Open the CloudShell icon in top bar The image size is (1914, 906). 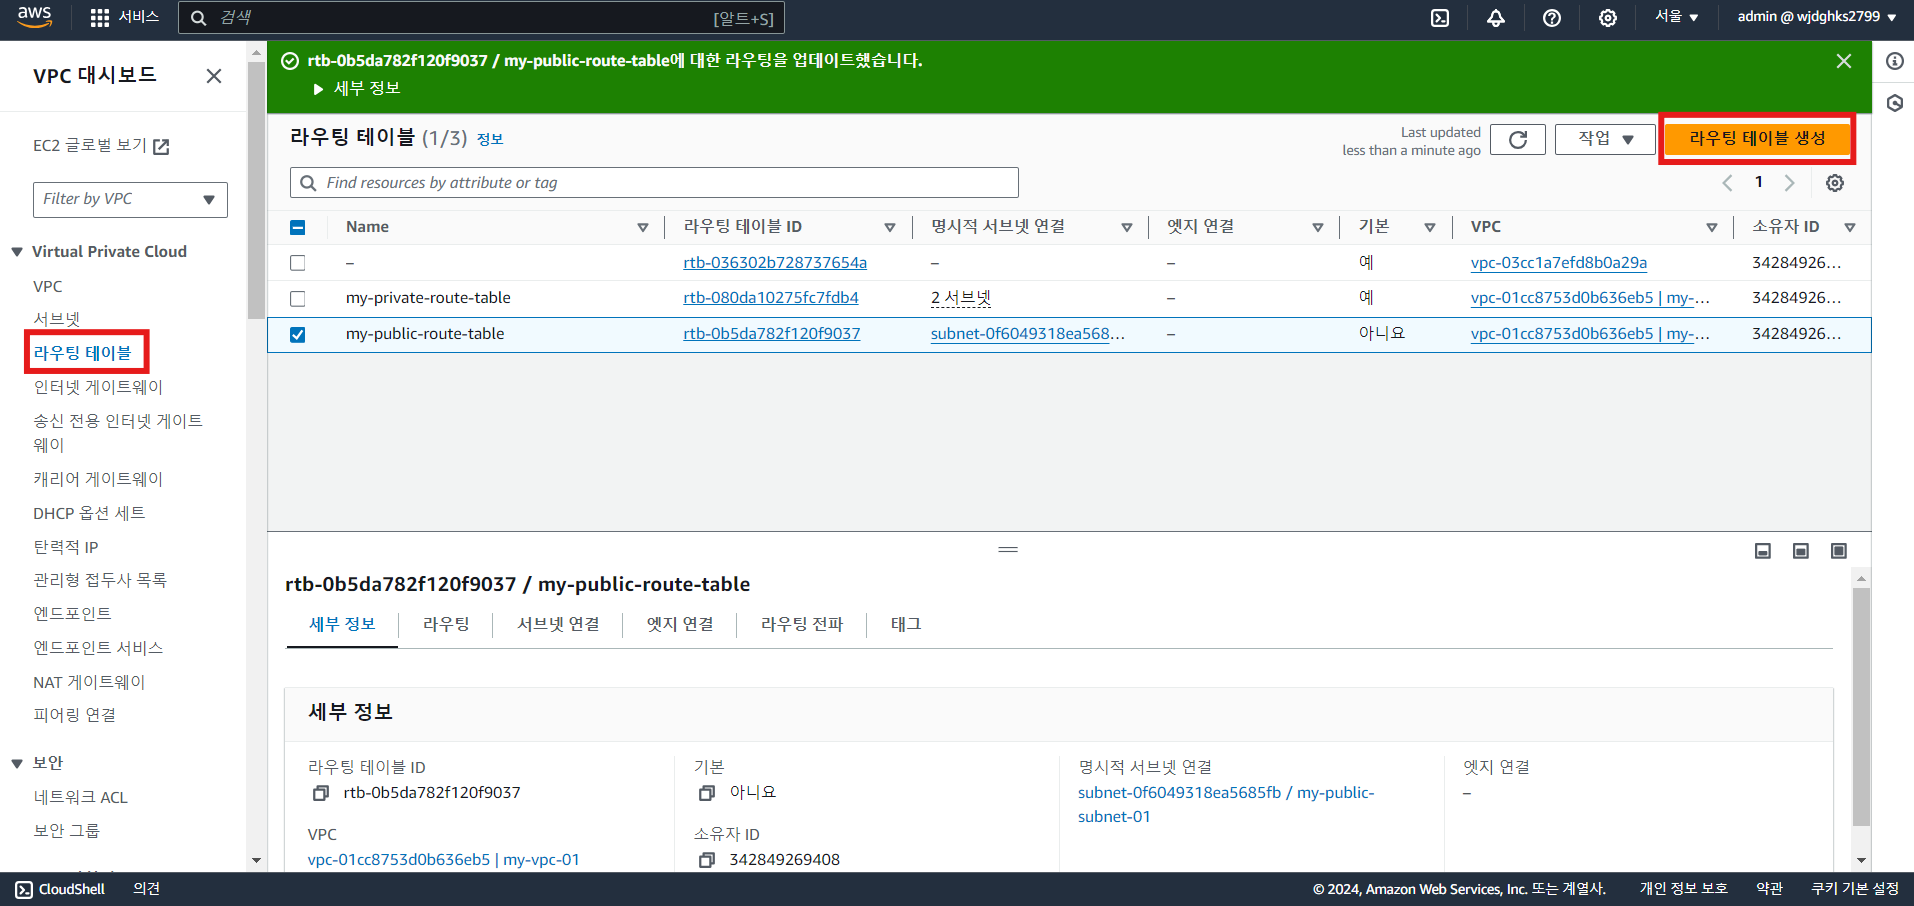tap(1440, 18)
